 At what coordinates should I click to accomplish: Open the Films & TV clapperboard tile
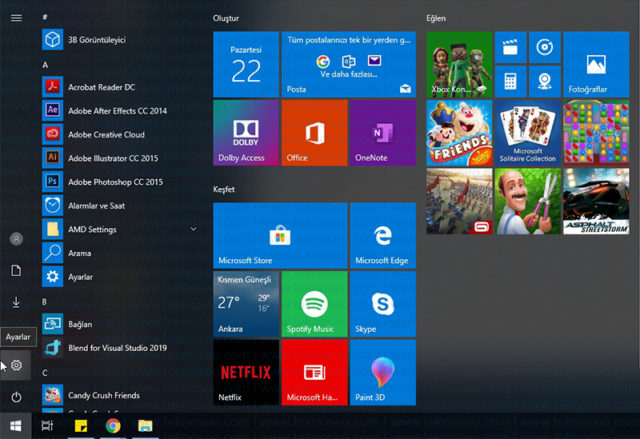[x=511, y=47]
